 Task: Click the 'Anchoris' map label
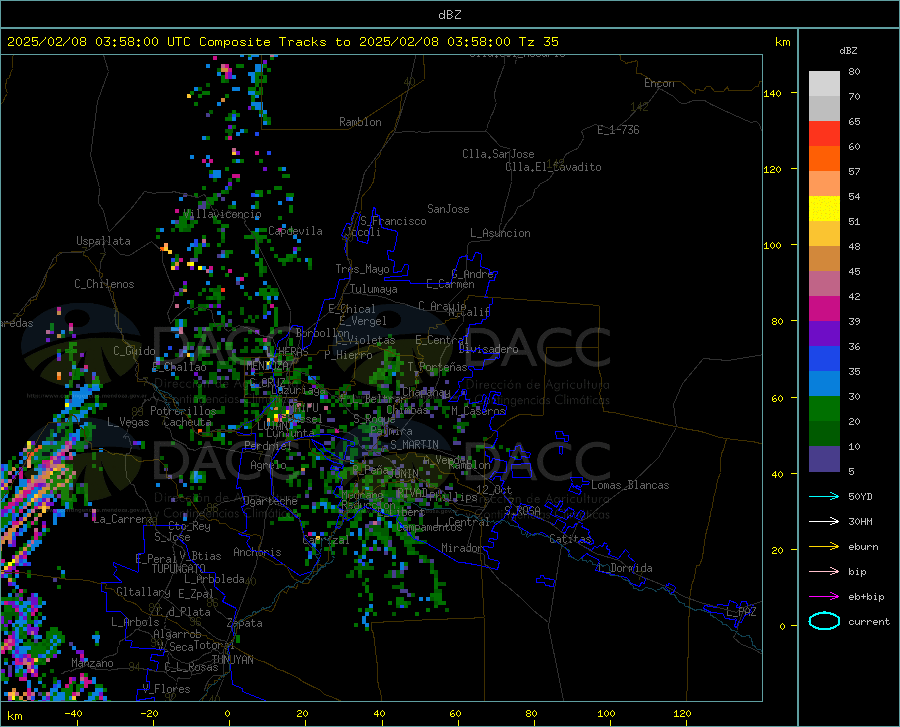(257, 552)
